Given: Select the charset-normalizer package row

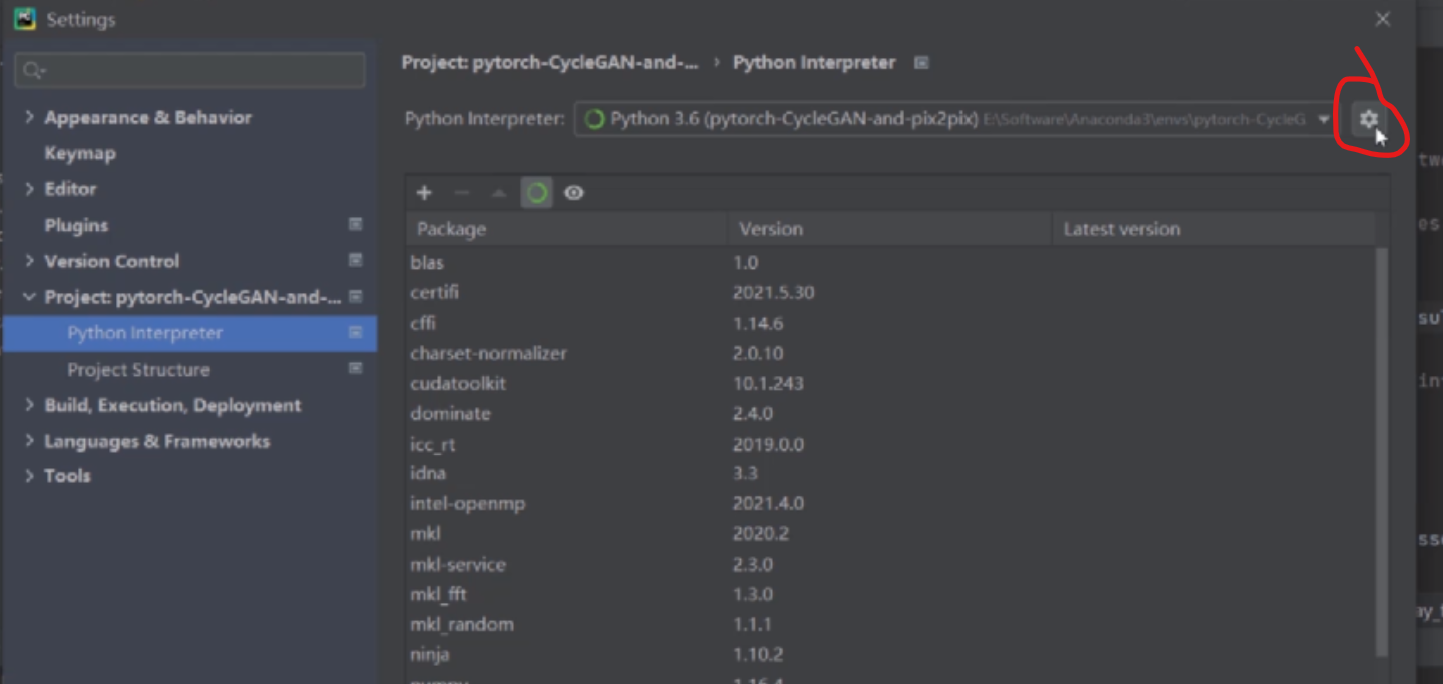Looking at the screenshot, I should [x=890, y=353].
